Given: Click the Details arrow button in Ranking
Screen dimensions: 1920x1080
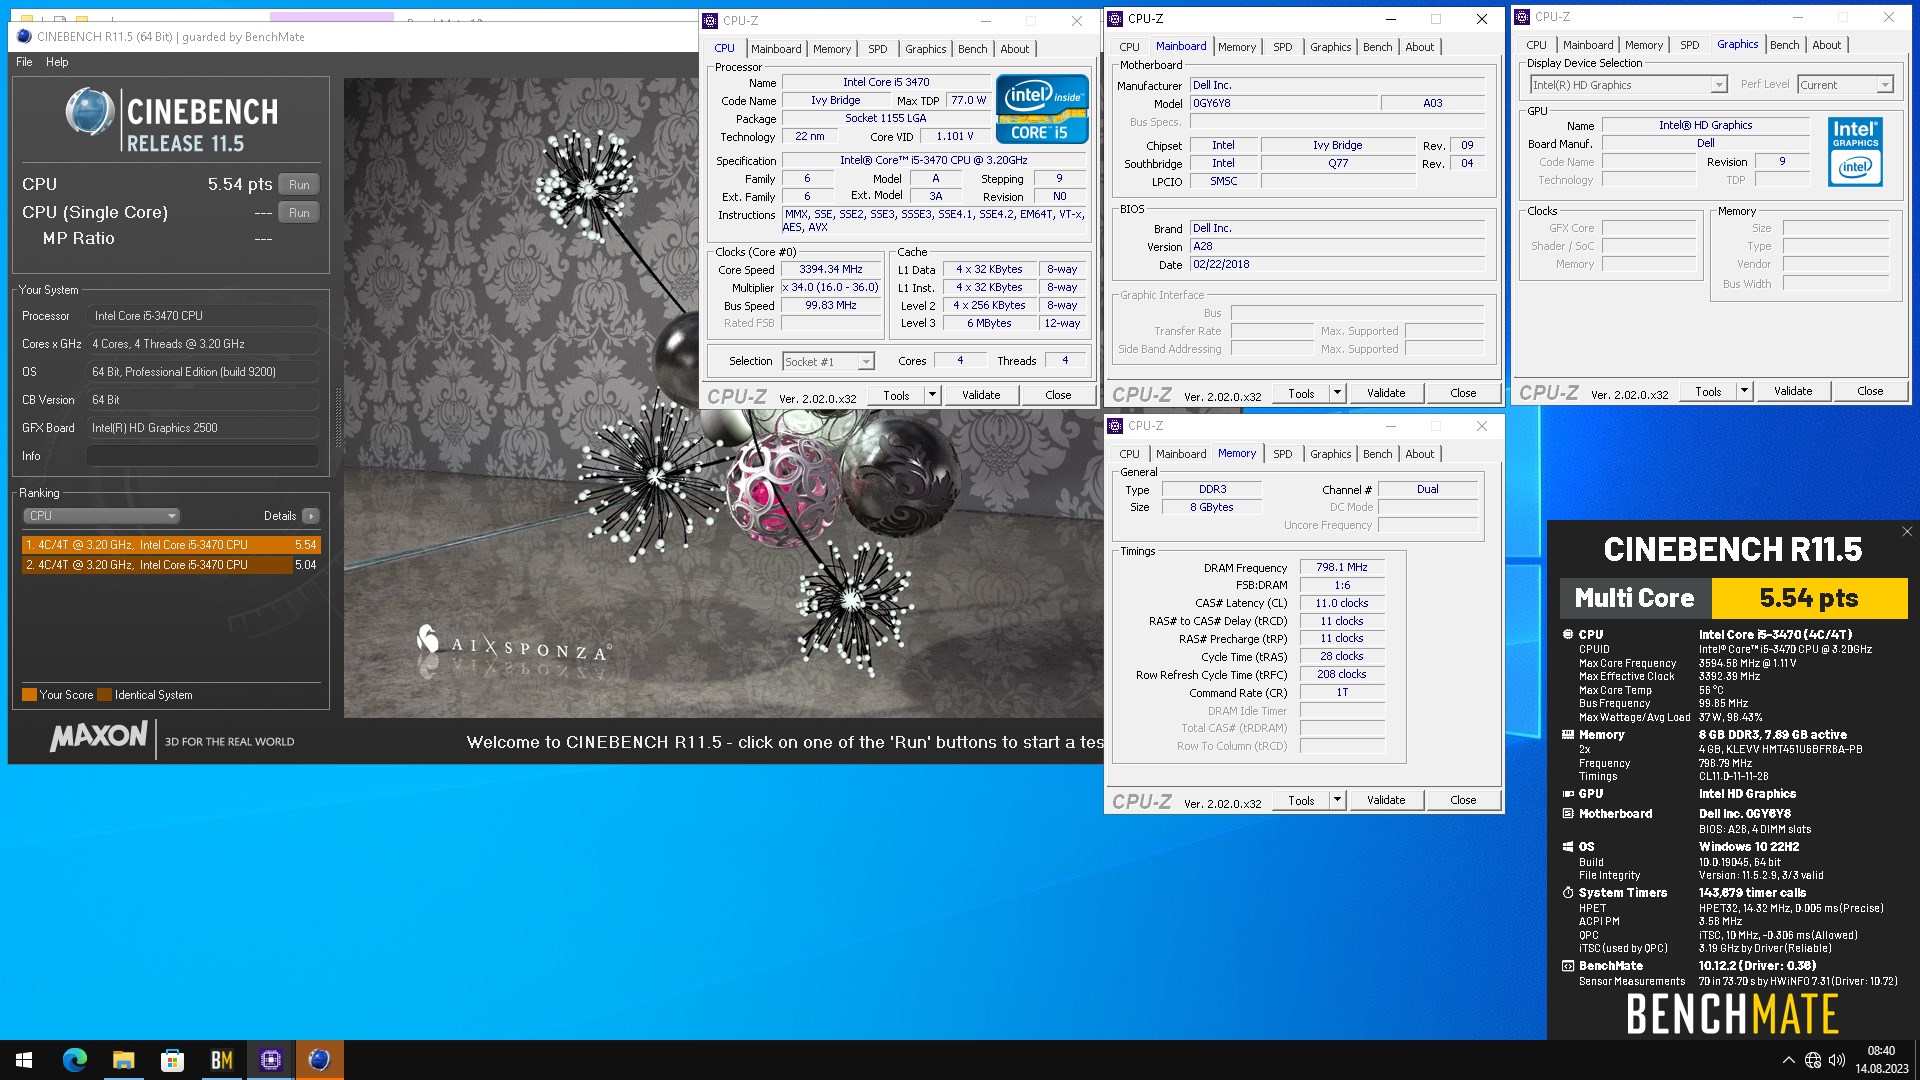Looking at the screenshot, I should click(x=311, y=516).
